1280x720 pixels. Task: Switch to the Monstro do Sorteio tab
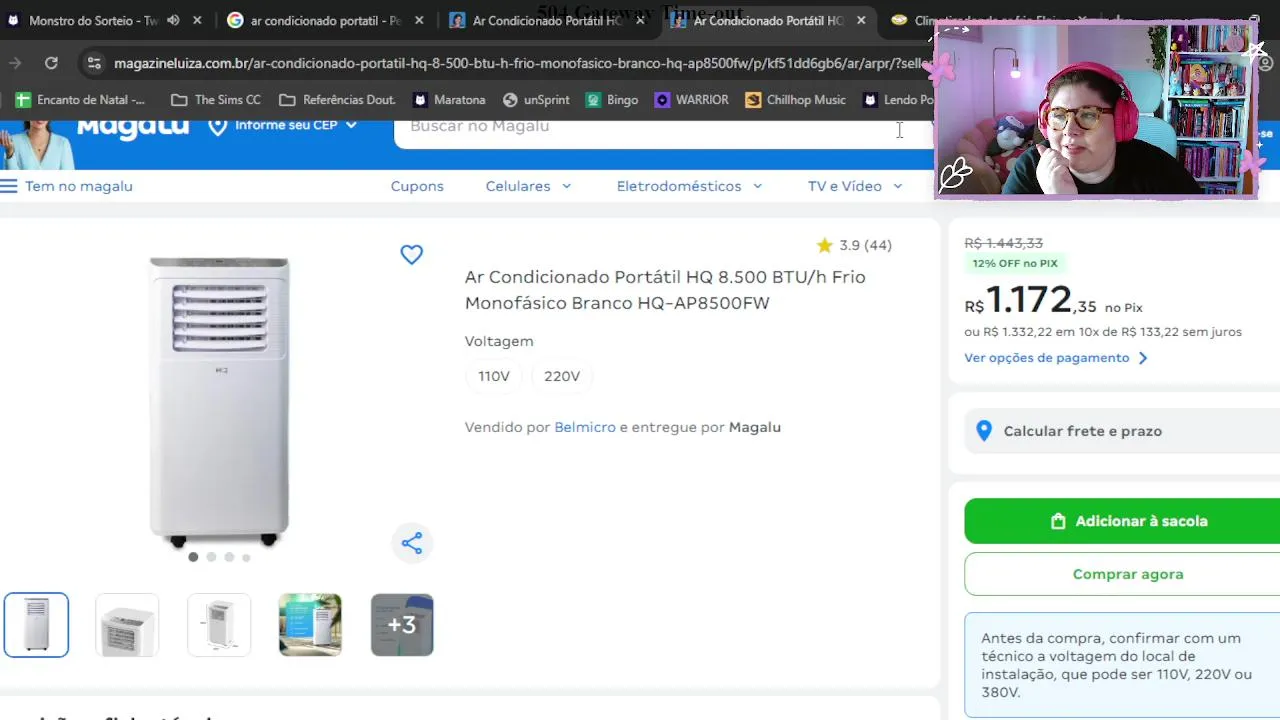pos(94,20)
